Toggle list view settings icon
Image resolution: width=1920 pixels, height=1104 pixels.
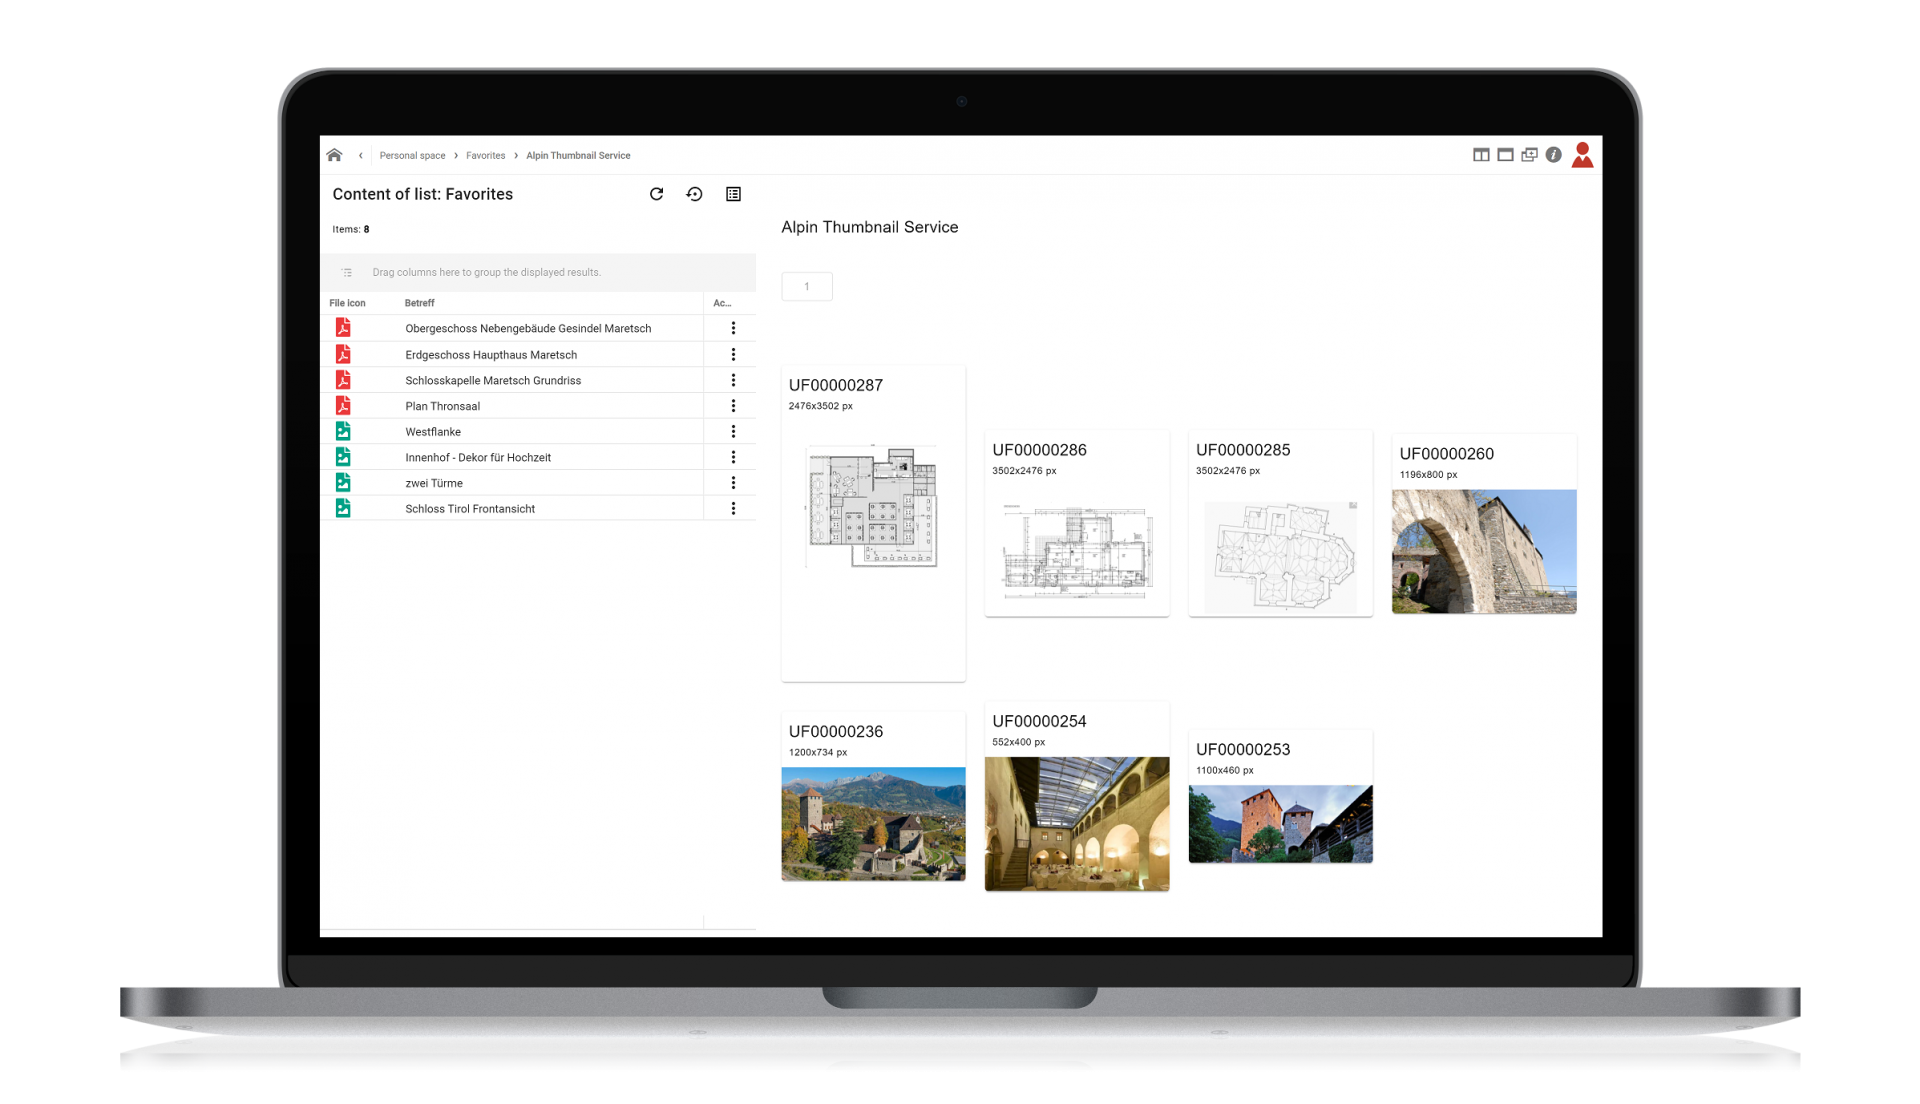(x=733, y=194)
